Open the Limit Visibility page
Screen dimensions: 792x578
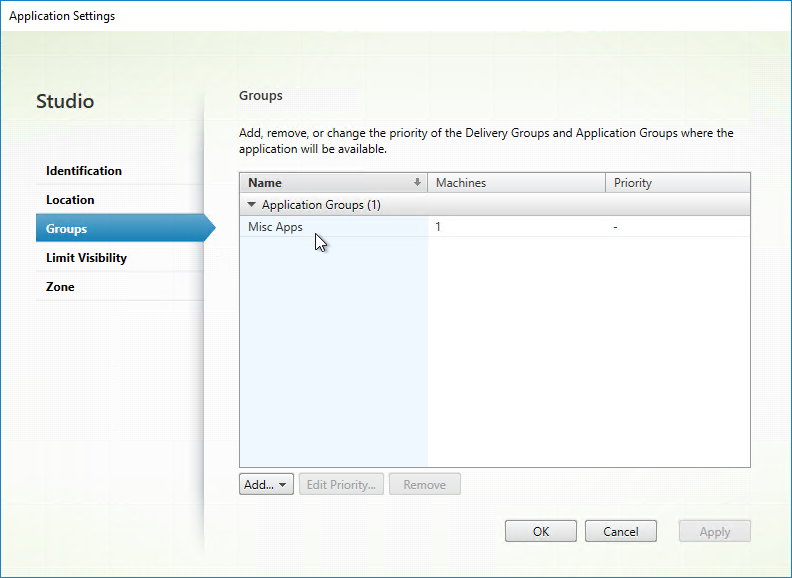click(x=120, y=258)
